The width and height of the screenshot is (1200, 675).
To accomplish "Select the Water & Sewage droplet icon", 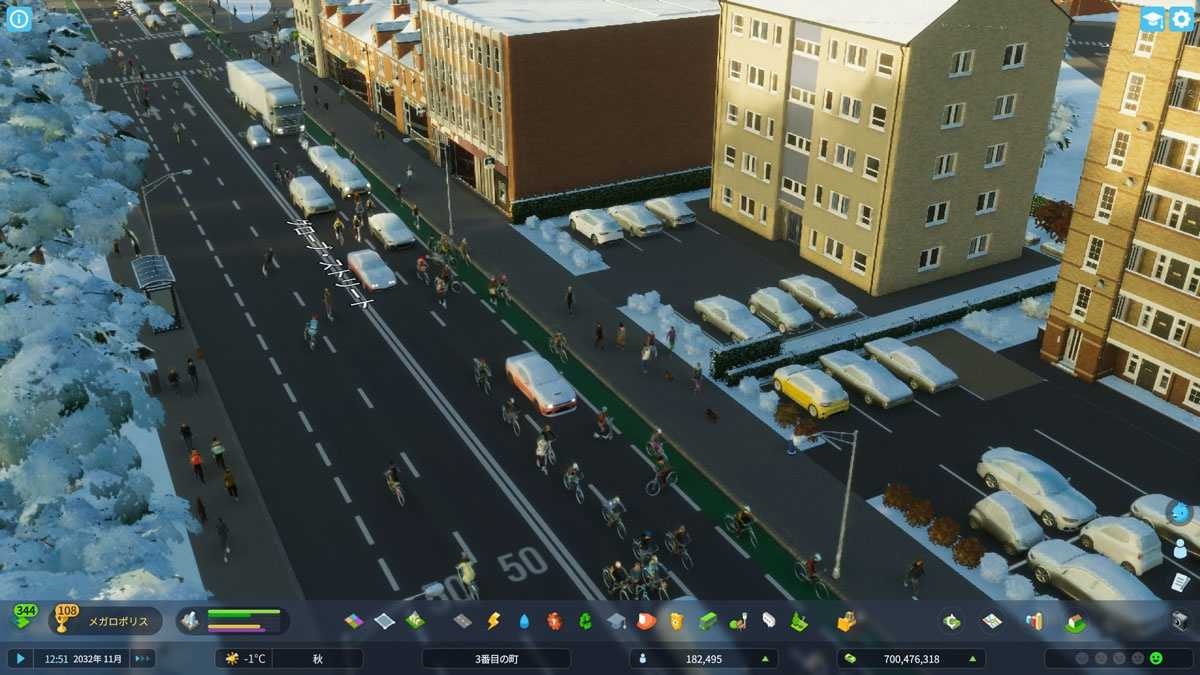I will [524, 621].
